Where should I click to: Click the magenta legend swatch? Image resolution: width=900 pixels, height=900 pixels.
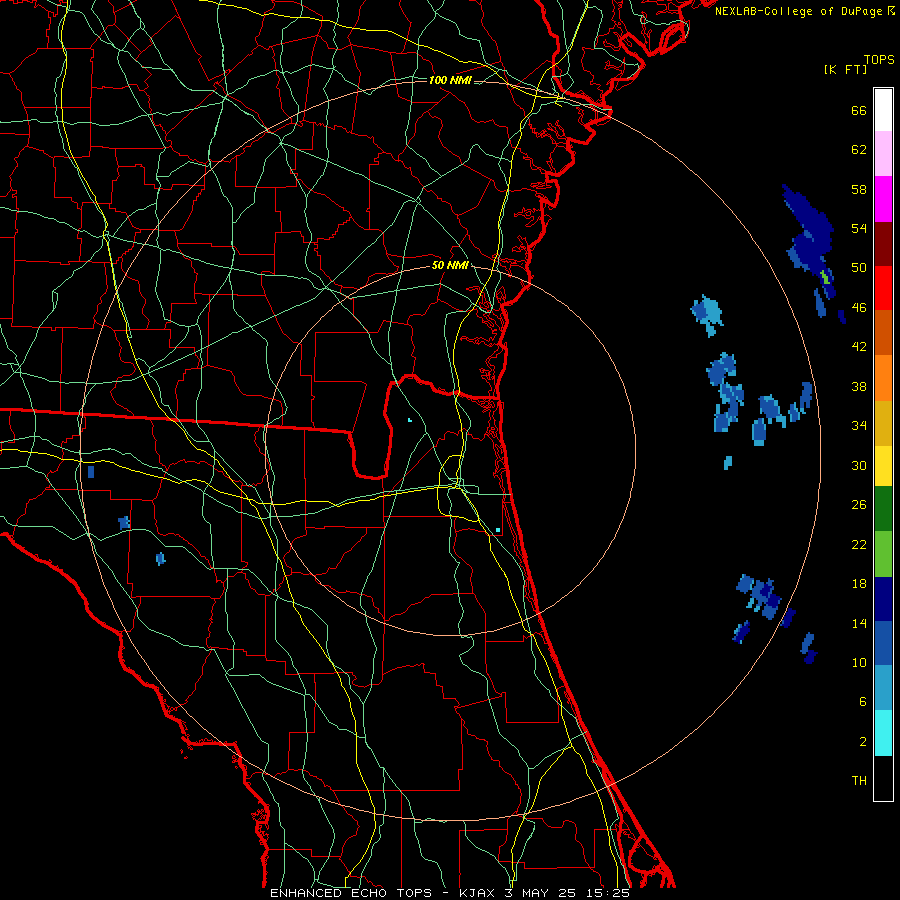[883, 199]
